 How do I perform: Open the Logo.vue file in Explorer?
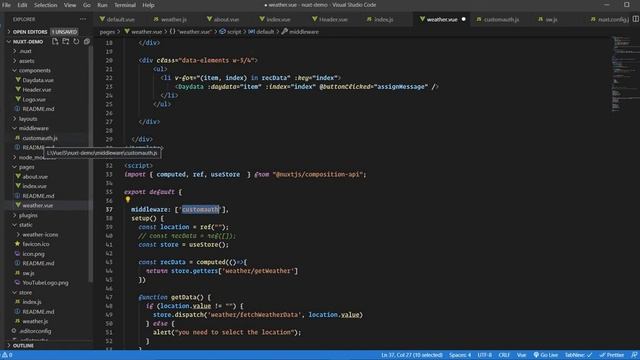click(x=34, y=99)
